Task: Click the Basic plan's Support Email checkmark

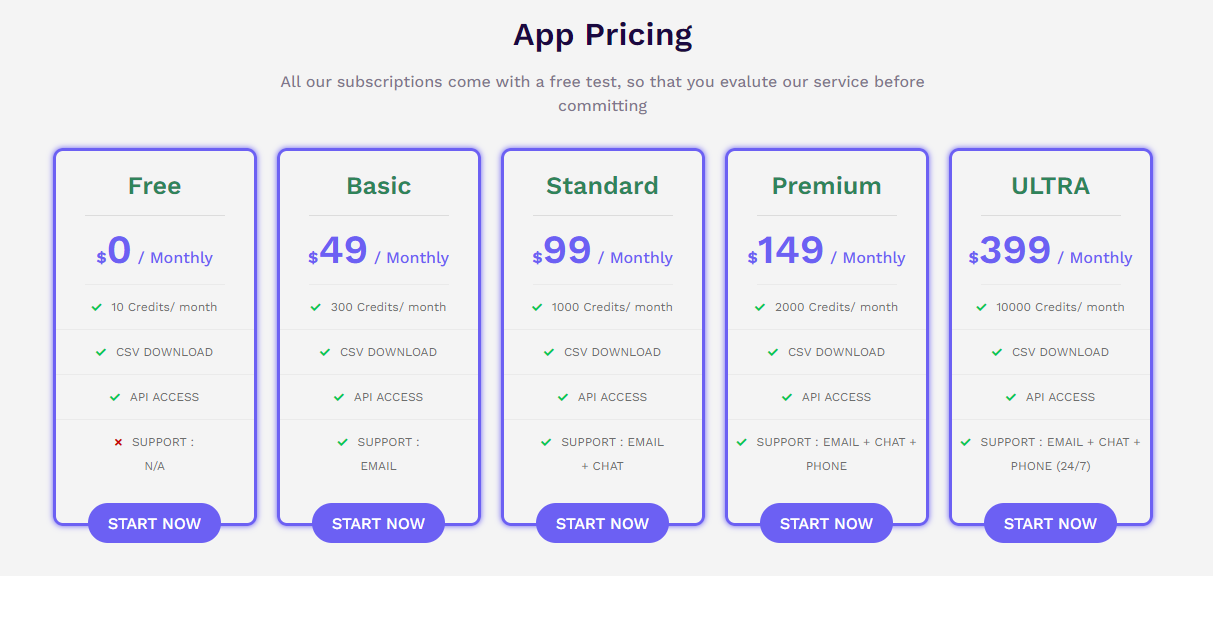Action: pyautogui.click(x=343, y=442)
